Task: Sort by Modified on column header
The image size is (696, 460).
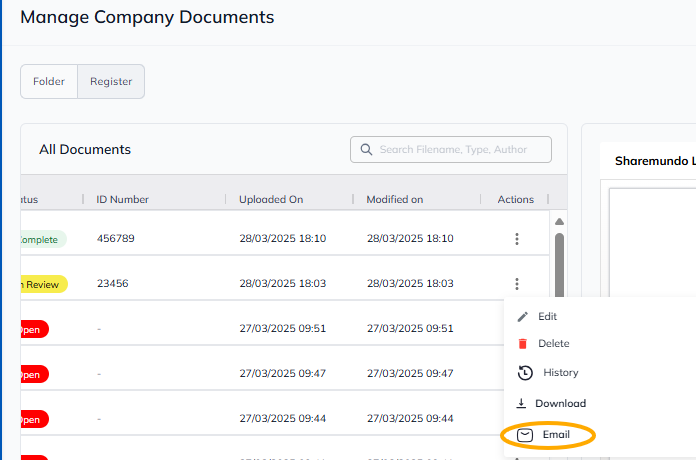Action: pos(394,200)
